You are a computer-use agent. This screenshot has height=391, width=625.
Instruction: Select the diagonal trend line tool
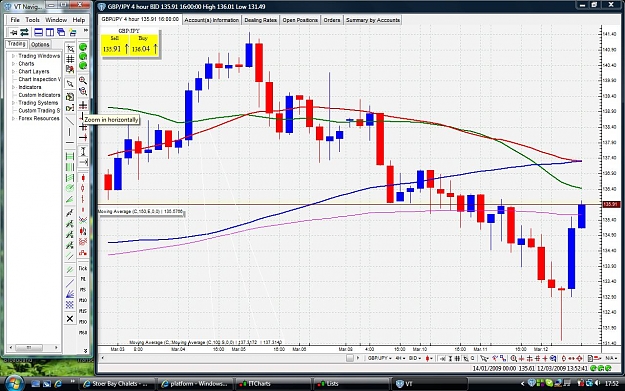pyautogui.click(x=70, y=120)
